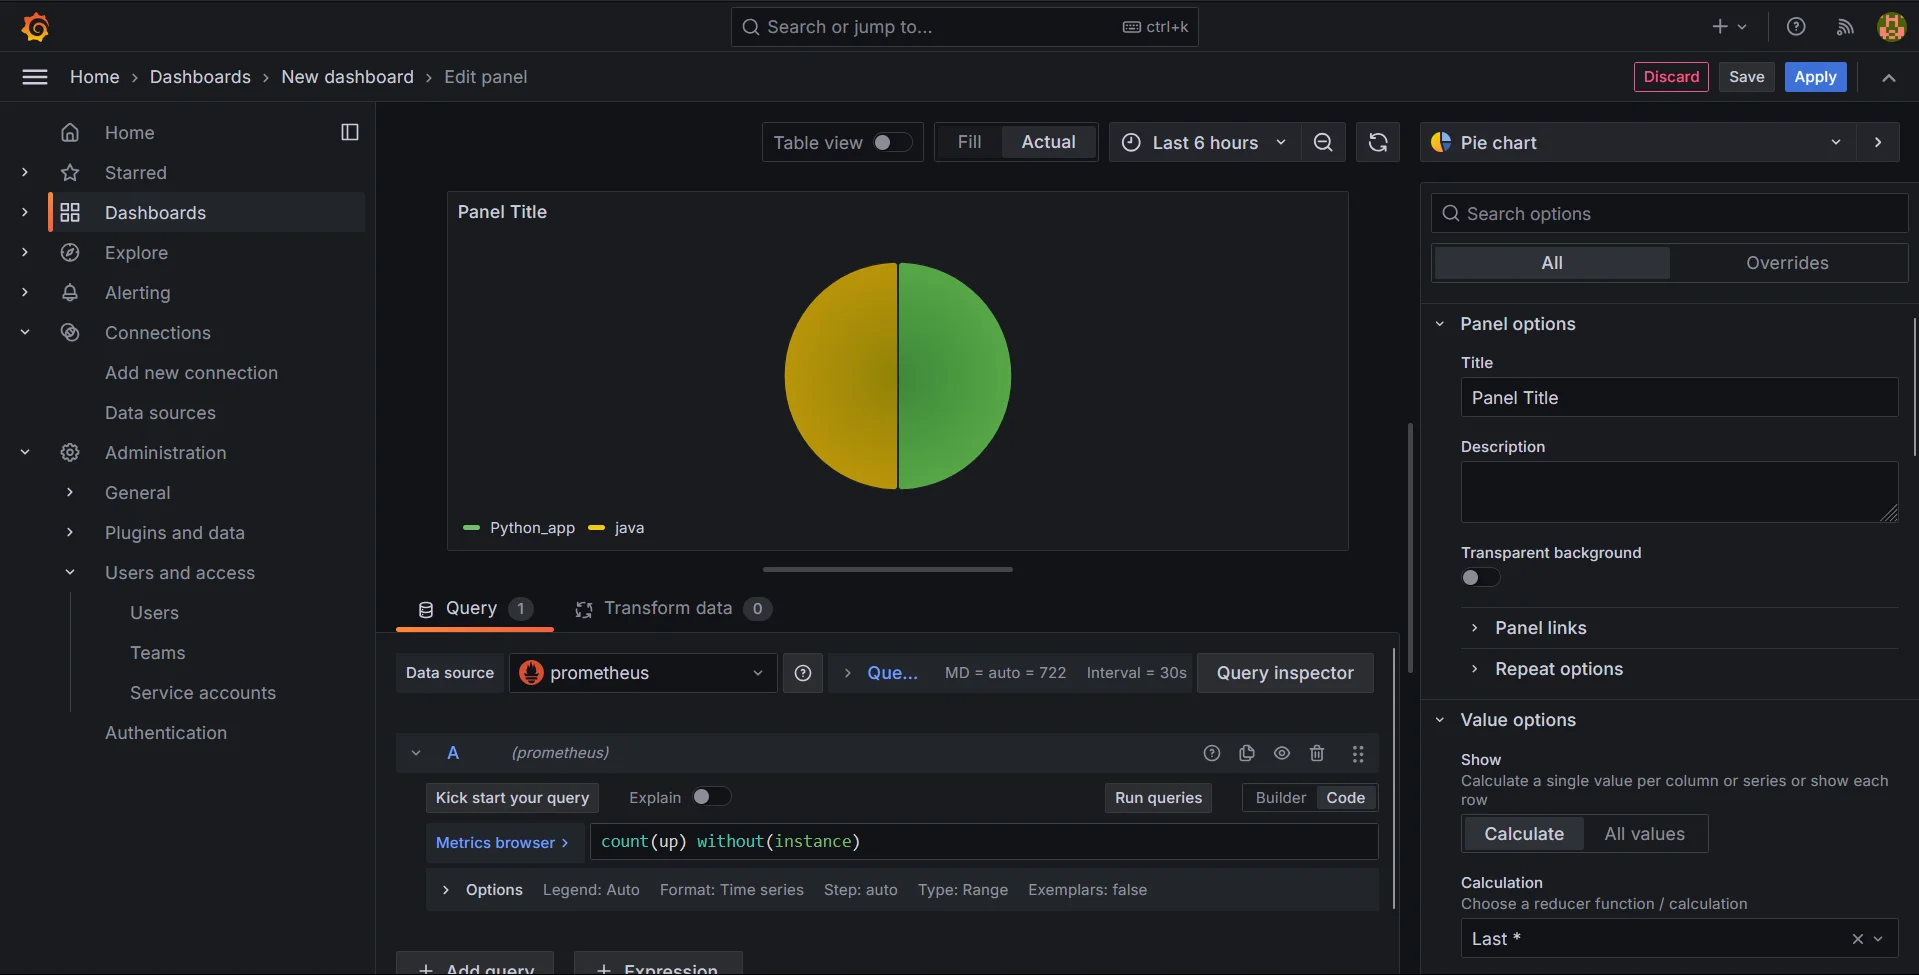Click the Apply button

tap(1815, 77)
